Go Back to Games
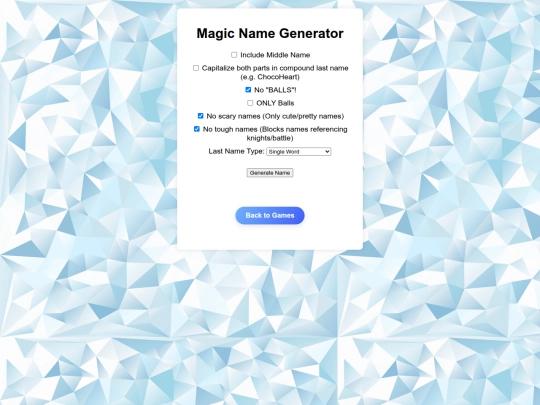Image resolution: width=540 pixels, height=405 pixels. [270, 216]
